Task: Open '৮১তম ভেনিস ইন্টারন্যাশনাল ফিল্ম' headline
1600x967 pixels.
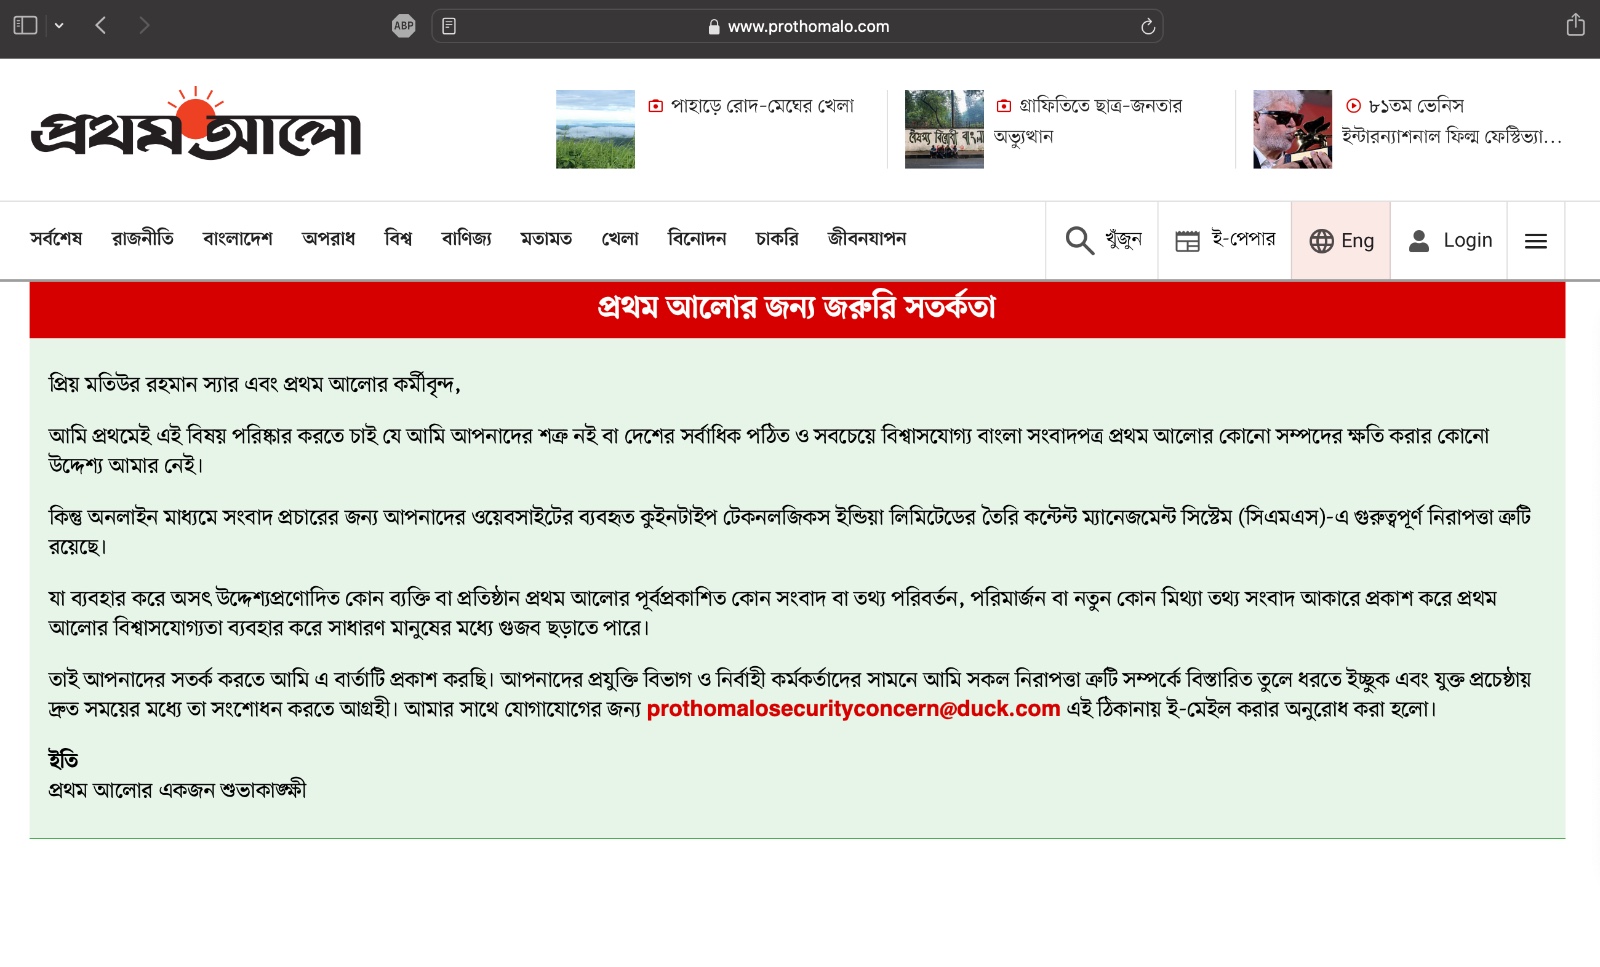Action: 1451,121
